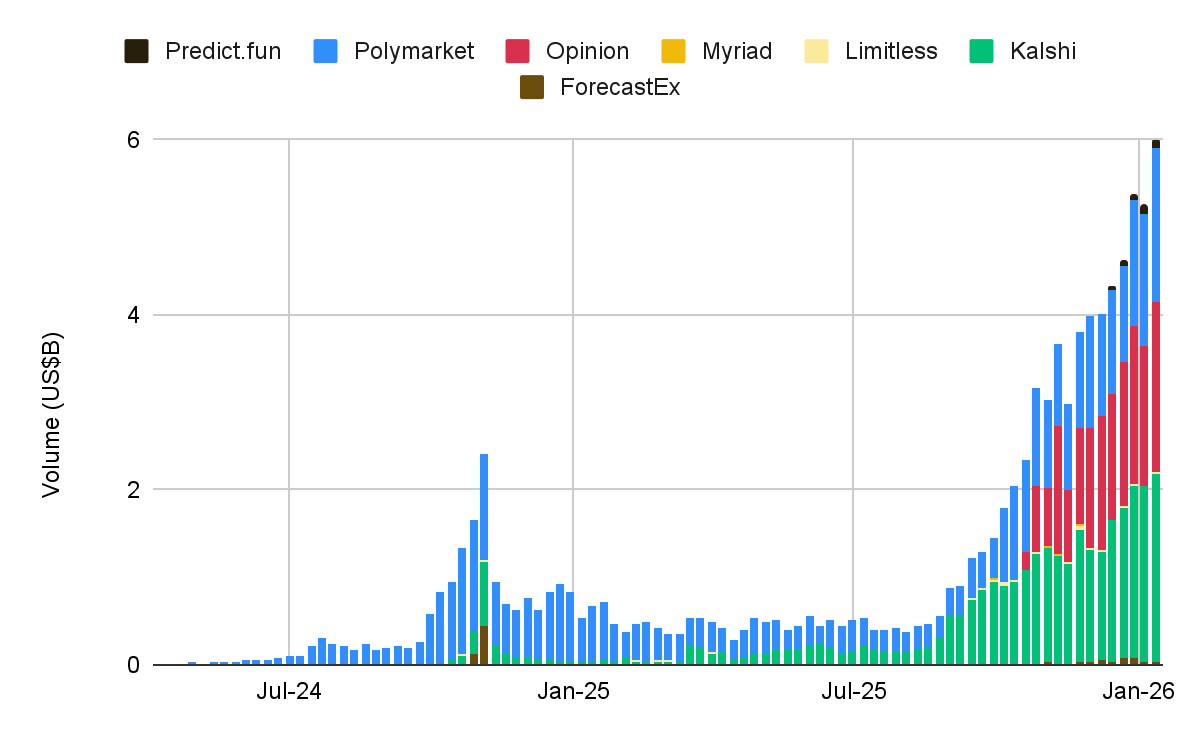Click the tallest bar's red Opinion segment
Image resolution: width=1200 pixels, height=742 pixels.
pyautogui.click(x=1156, y=387)
